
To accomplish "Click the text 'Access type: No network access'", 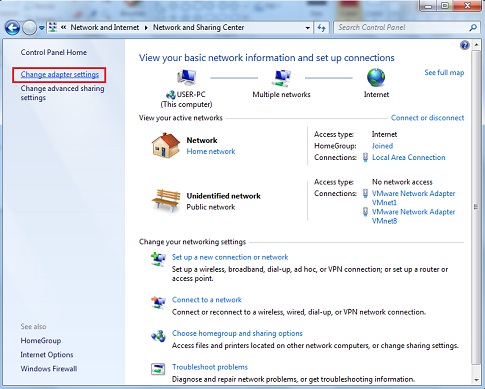I will click(x=373, y=182).
